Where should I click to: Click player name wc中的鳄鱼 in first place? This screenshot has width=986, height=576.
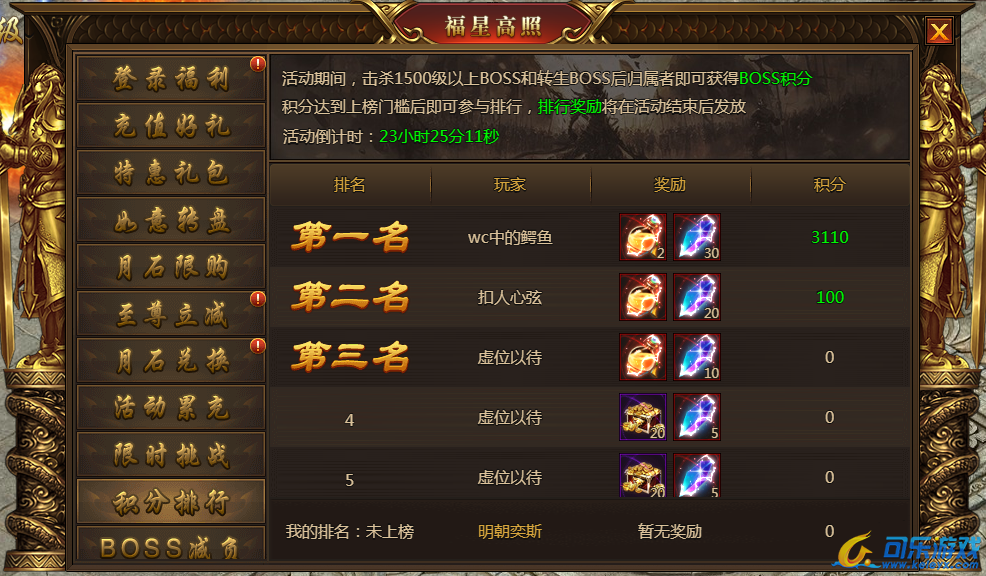point(510,238)
